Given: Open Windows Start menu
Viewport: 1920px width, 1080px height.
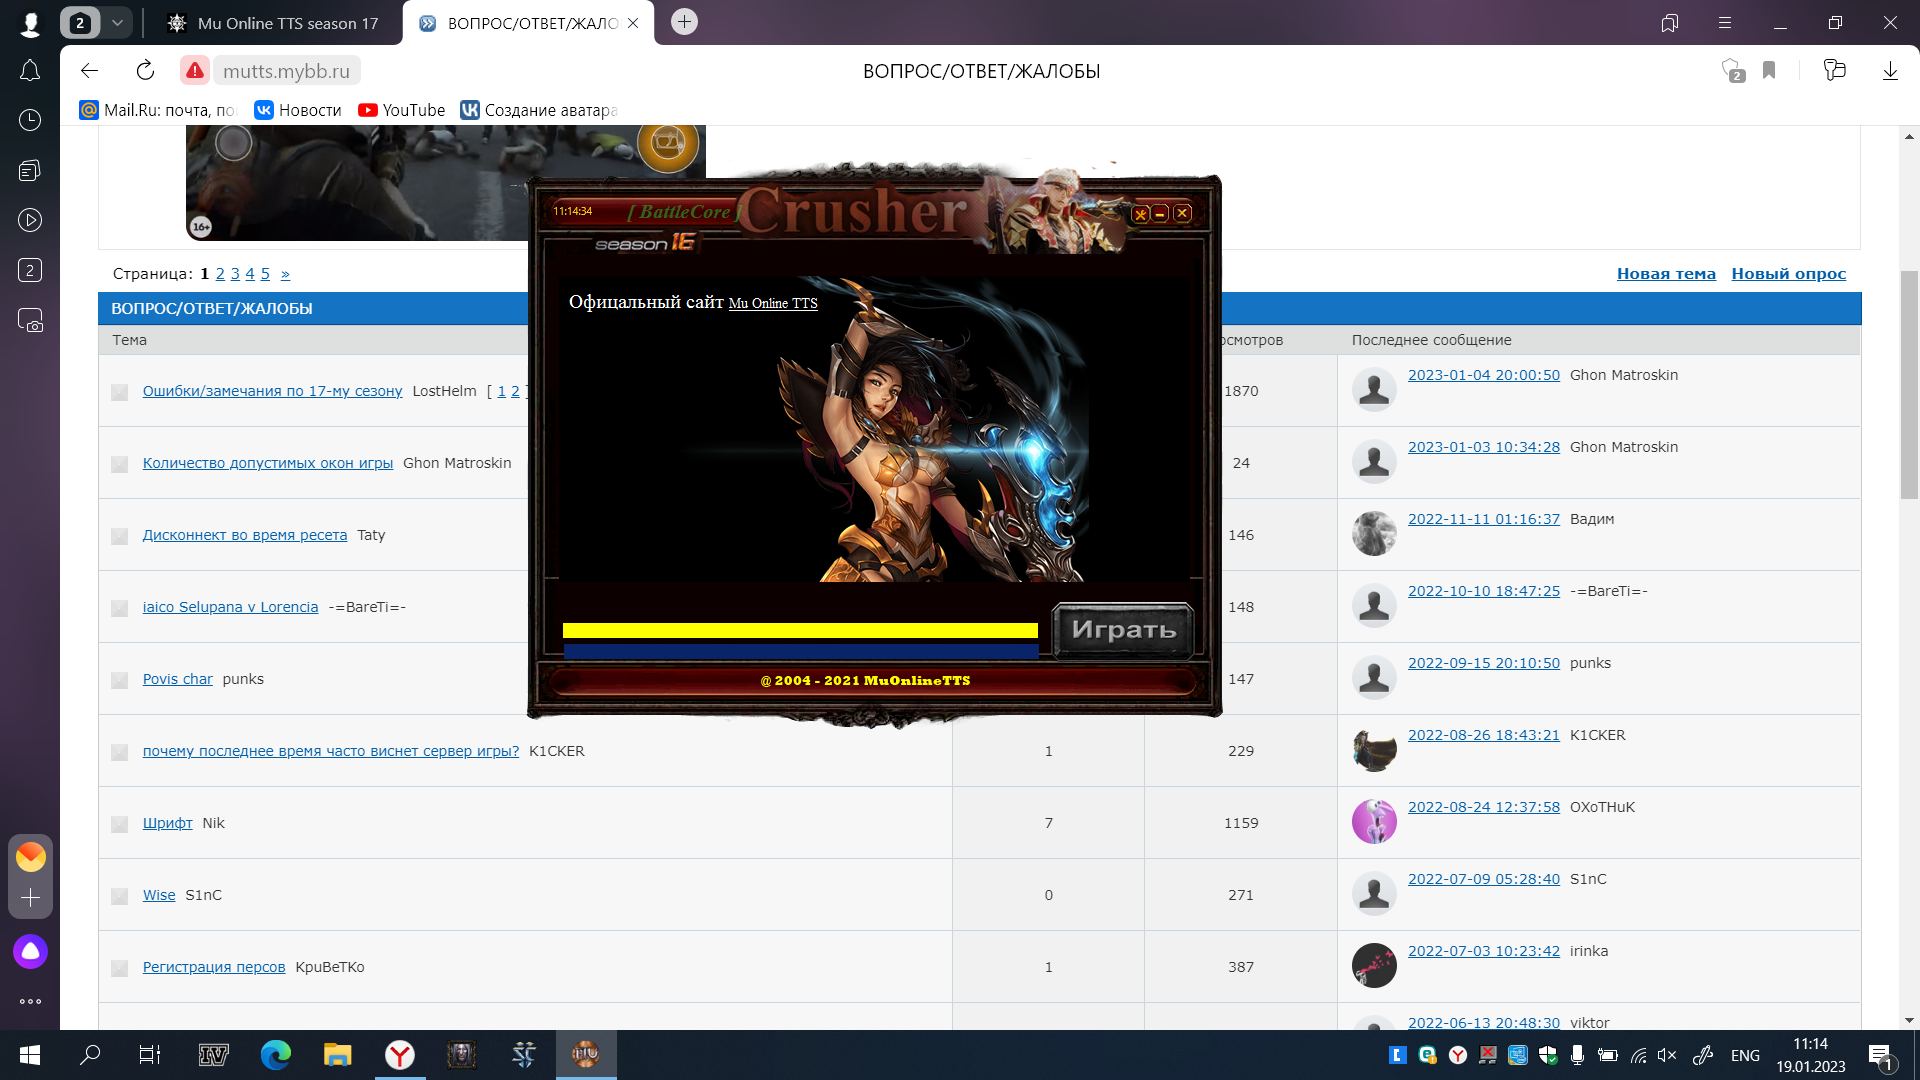Looking at the screenshot, I should tap(30, 1054).
